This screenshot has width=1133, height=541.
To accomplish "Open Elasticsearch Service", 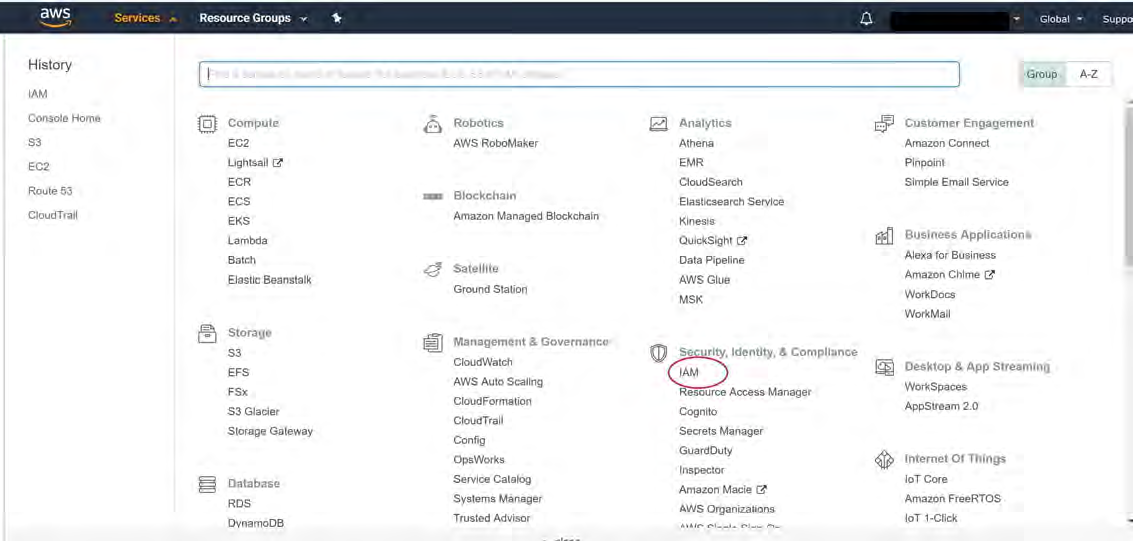I will tap(731, 202).
